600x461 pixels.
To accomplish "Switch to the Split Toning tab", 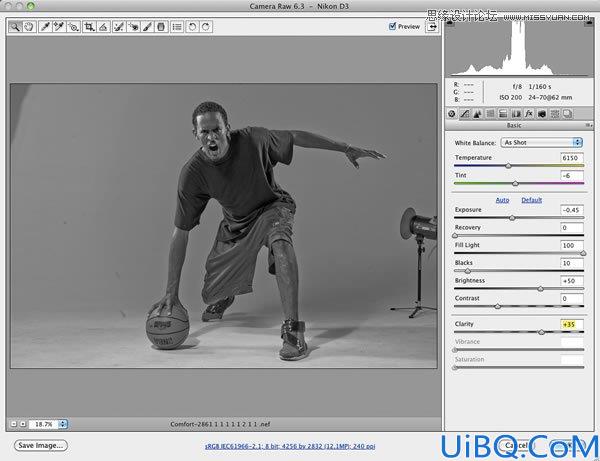I will (x=503, y=114).
